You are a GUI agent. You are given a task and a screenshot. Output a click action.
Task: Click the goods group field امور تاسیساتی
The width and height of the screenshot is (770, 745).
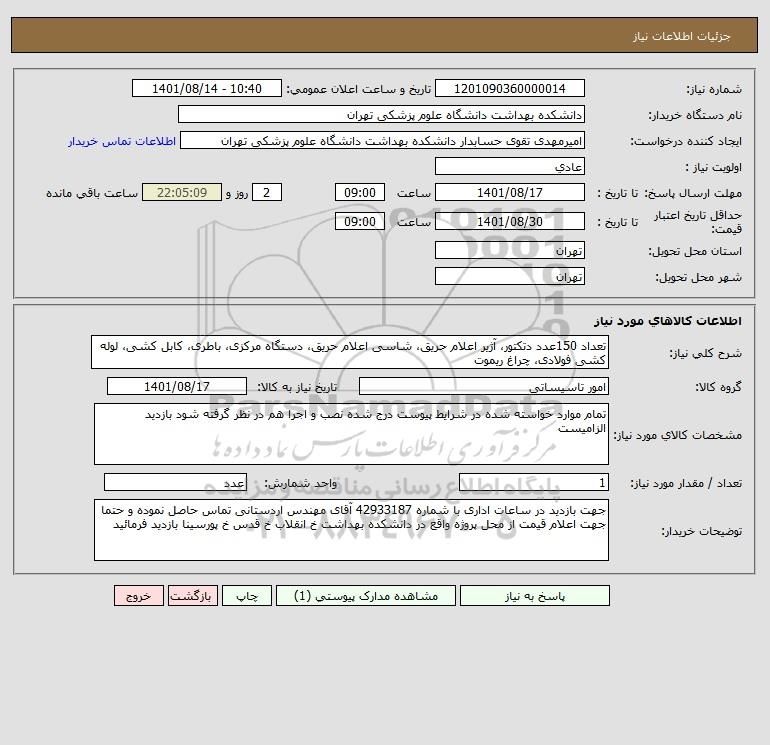pos(484,386)
